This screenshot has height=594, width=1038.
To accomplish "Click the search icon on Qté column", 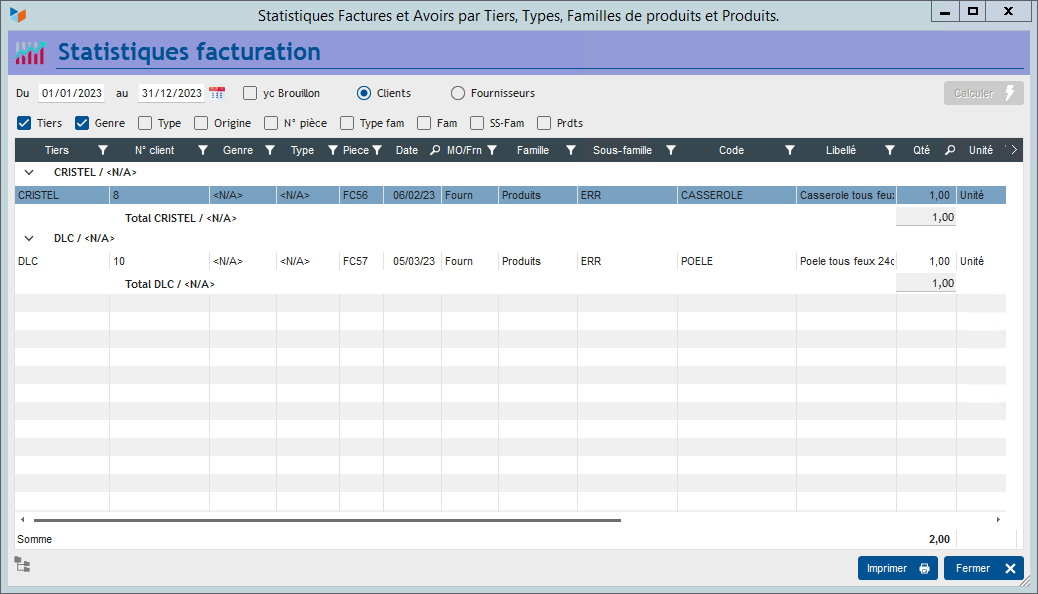I will click(x=950, y=150).
